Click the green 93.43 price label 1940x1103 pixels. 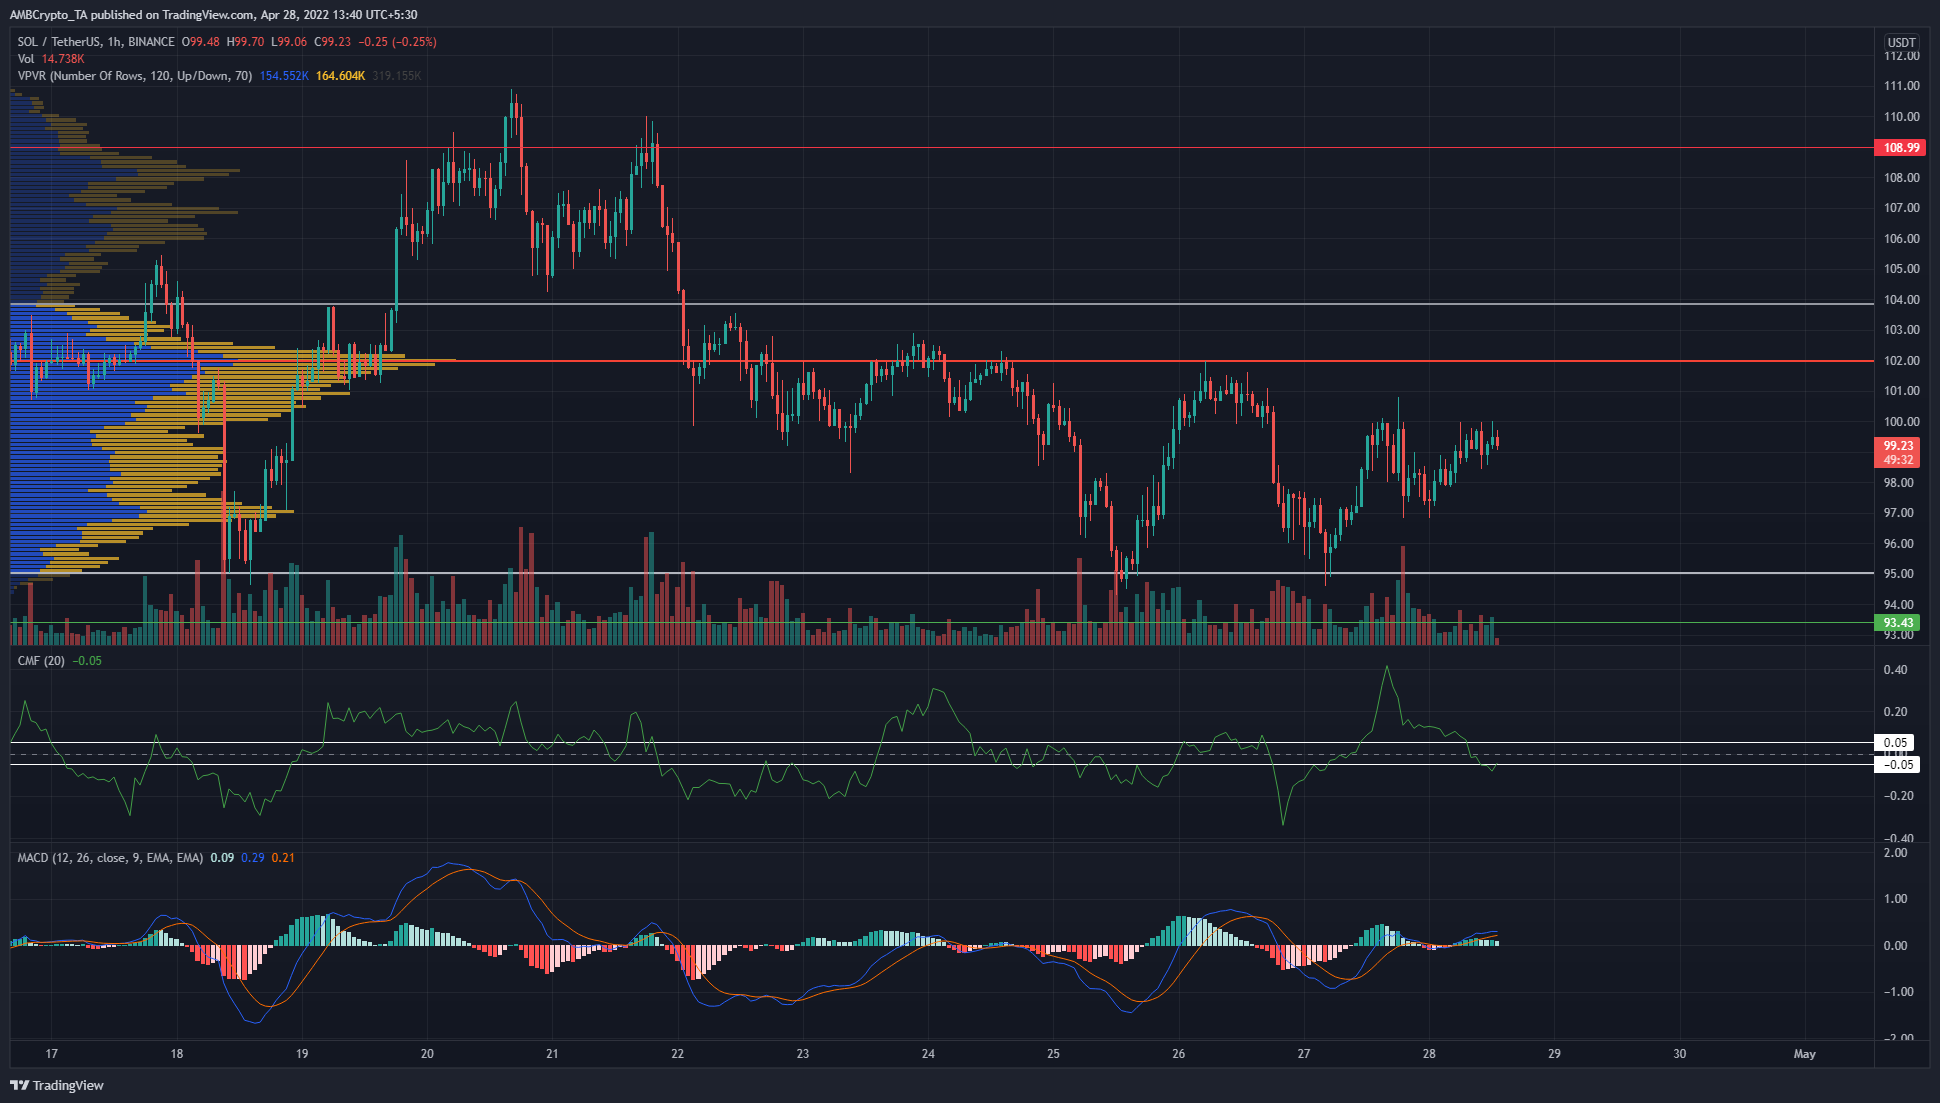[x=1898, y=623]
